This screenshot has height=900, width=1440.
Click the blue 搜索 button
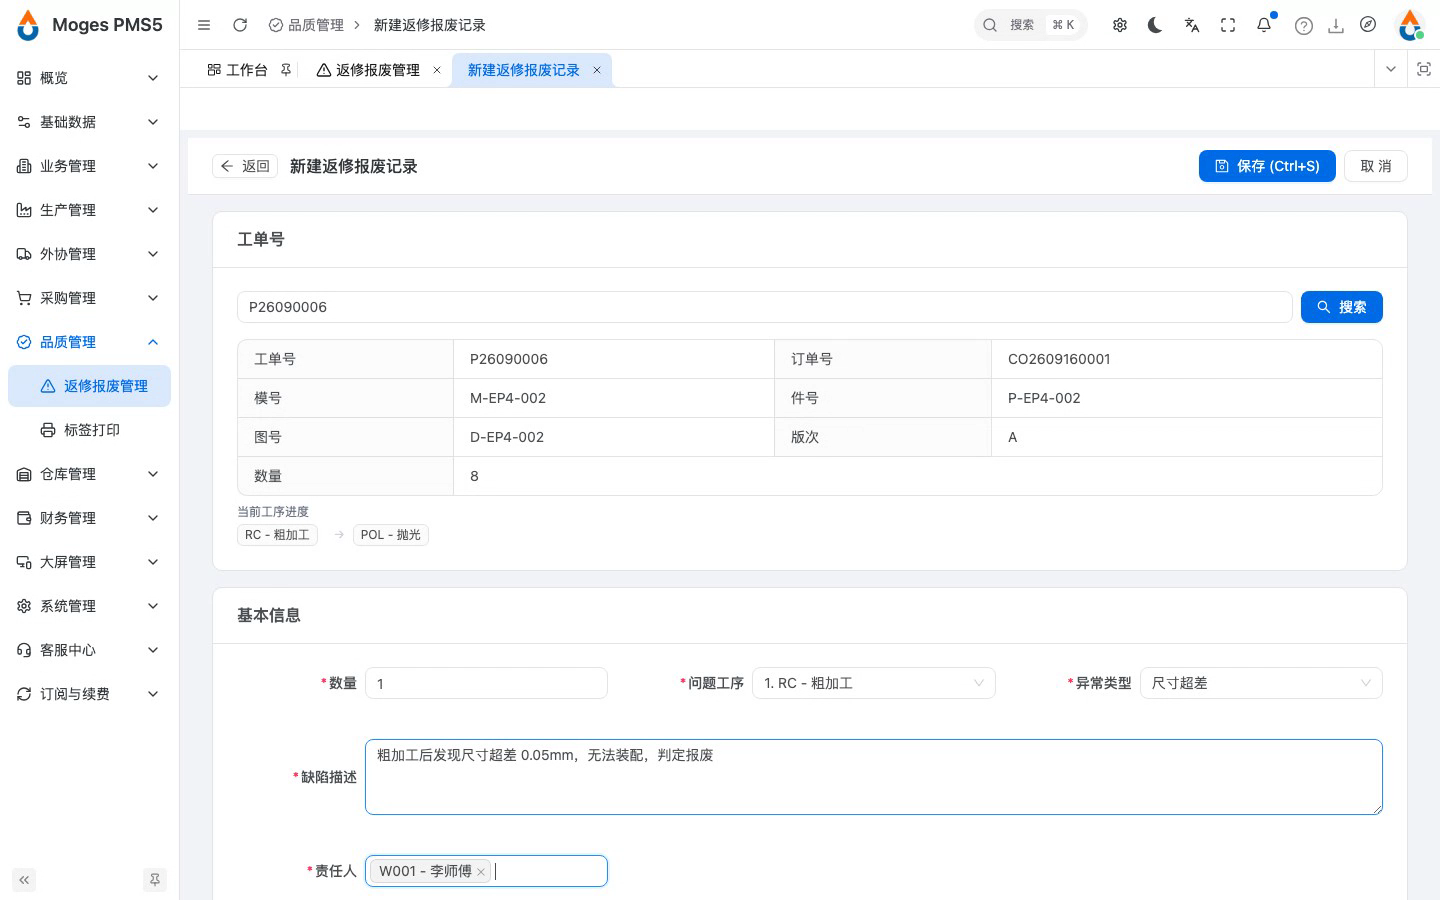point(1342,307)
